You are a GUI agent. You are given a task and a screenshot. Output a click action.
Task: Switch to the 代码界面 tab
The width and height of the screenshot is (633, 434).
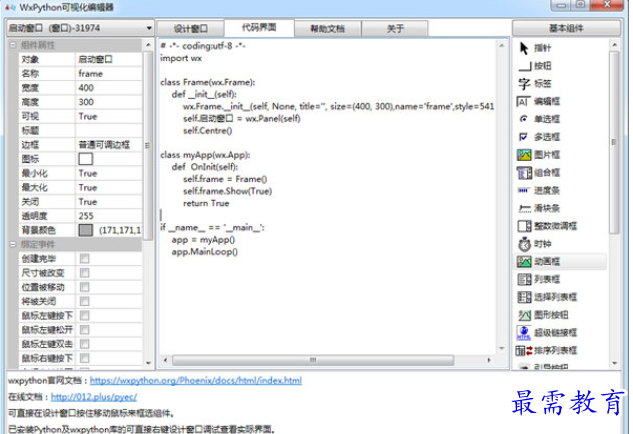pyautogui.click(x=259, y=27)
